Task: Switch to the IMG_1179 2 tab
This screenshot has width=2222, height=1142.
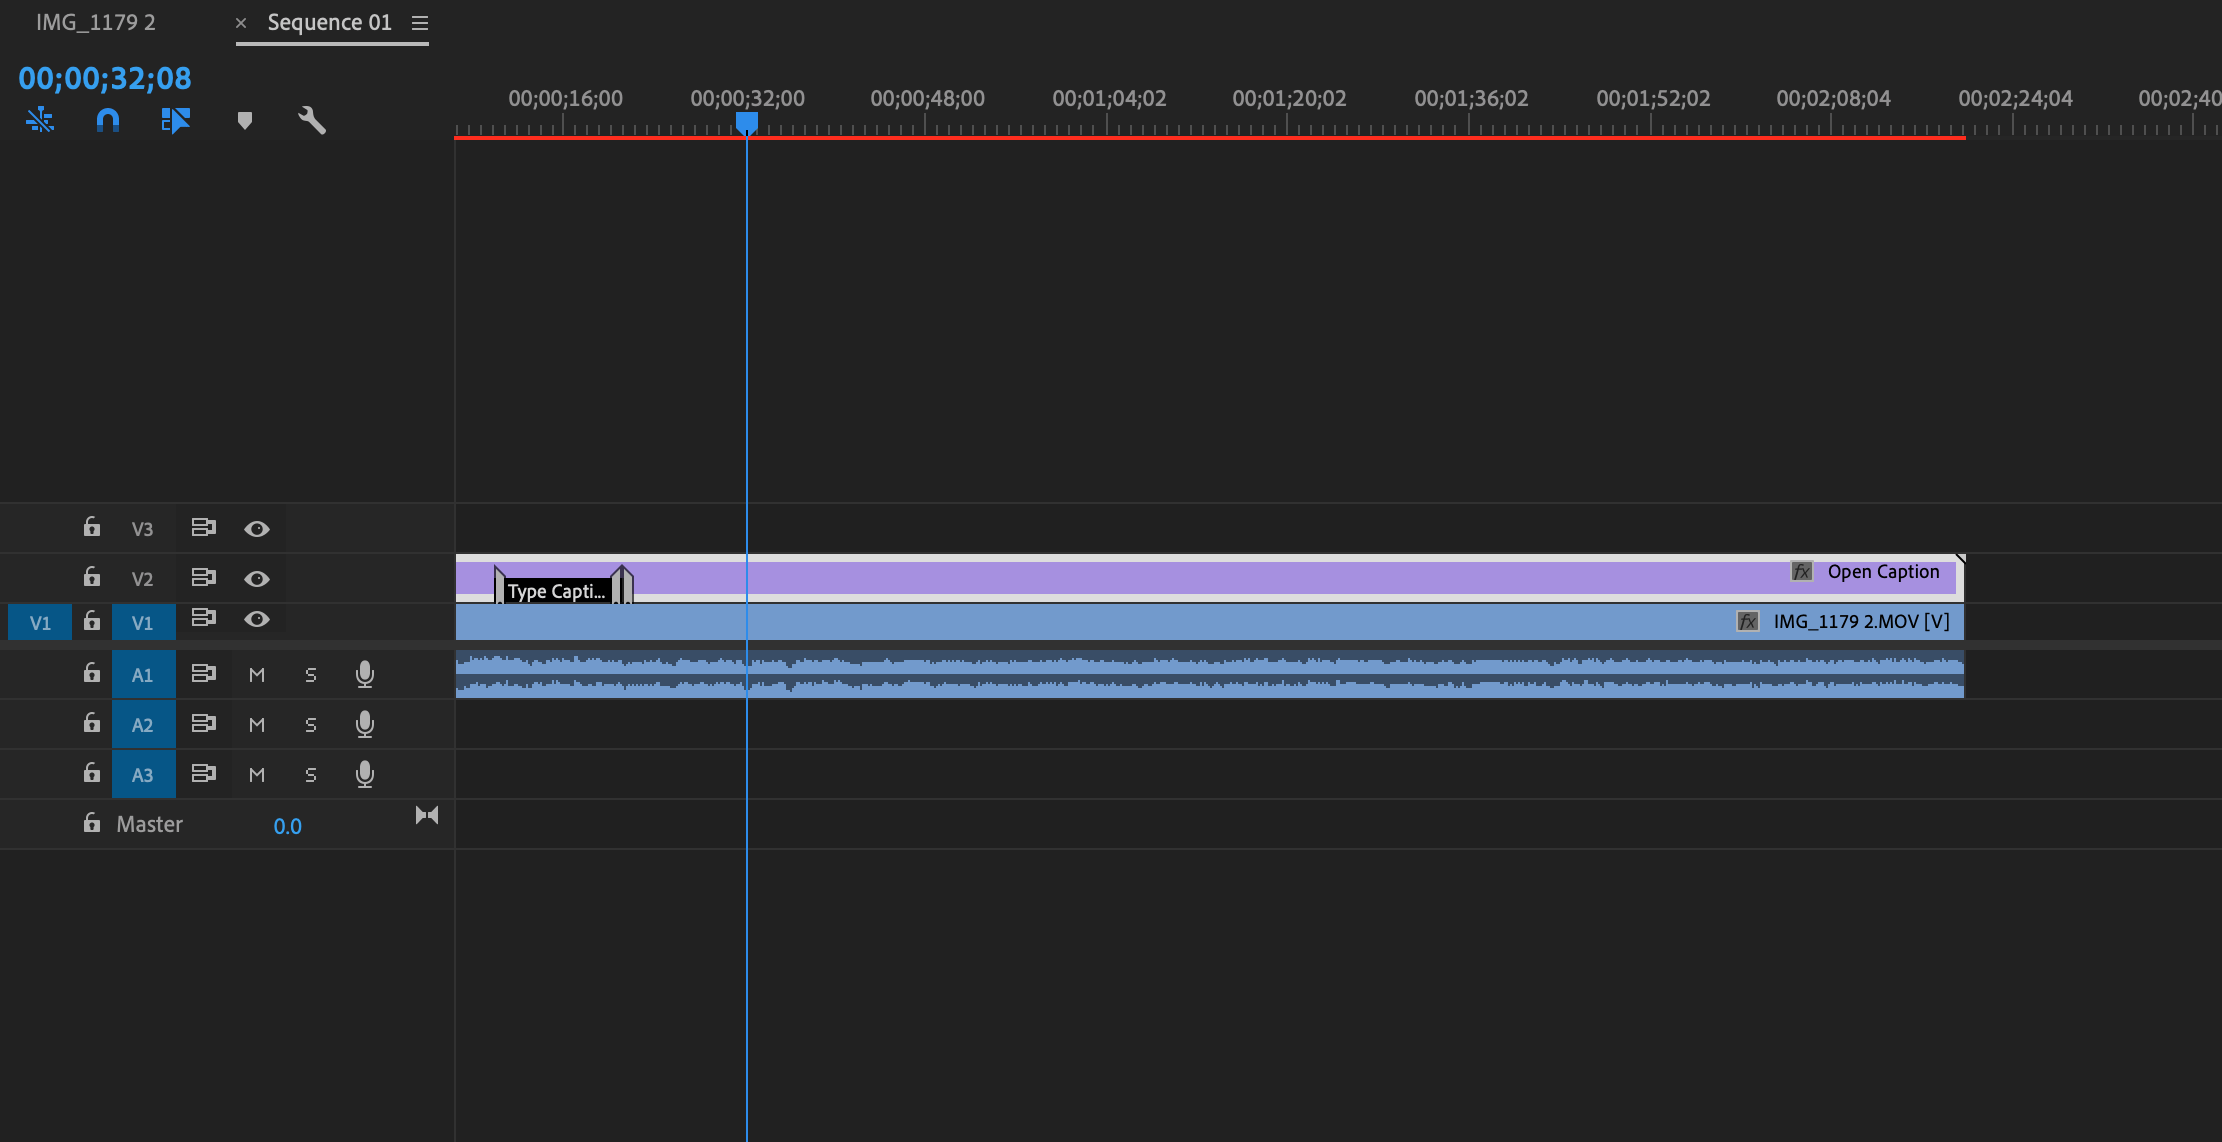Action: coord(96,21)
